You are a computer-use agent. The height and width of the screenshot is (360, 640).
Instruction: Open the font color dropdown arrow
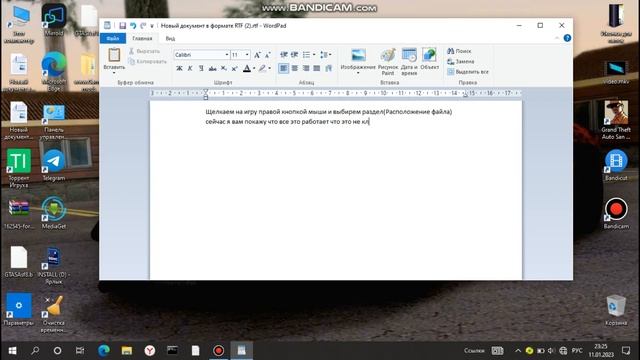[254, 68]
